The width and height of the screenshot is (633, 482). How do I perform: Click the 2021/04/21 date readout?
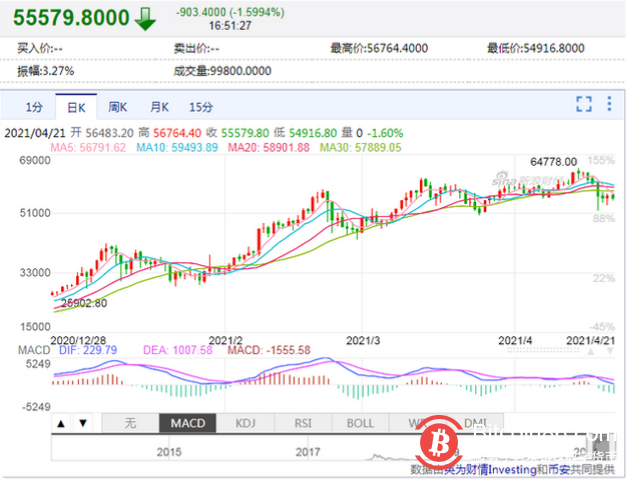click(35, 133)
